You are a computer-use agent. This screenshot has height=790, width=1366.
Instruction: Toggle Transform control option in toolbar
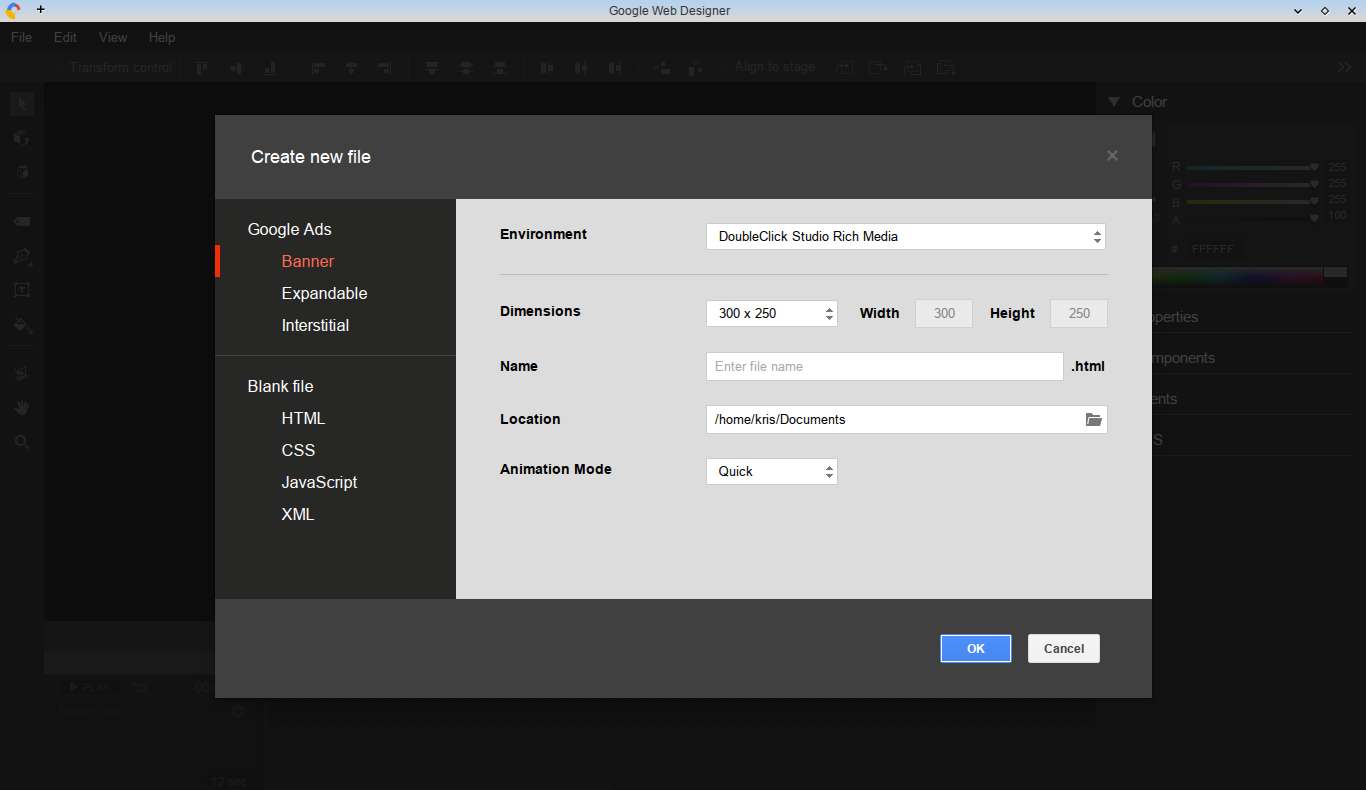121,67
